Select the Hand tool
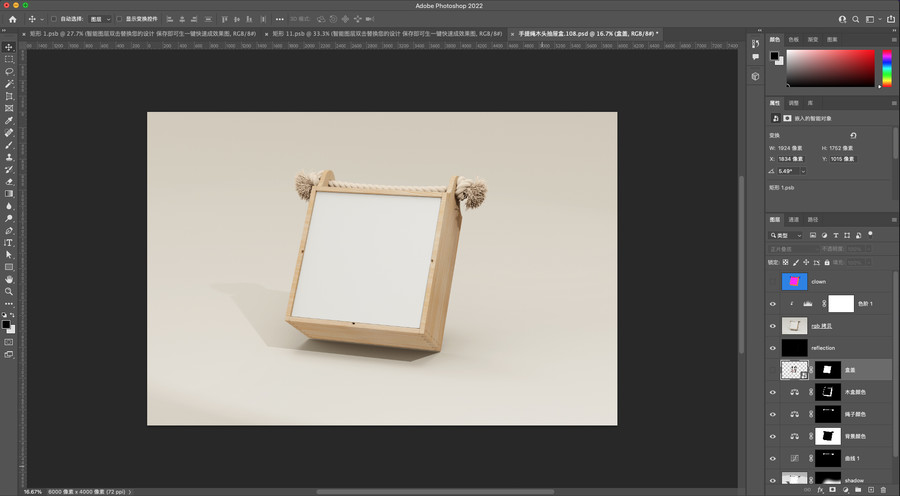This screenshot has height=496, width=900. point(9,279)
